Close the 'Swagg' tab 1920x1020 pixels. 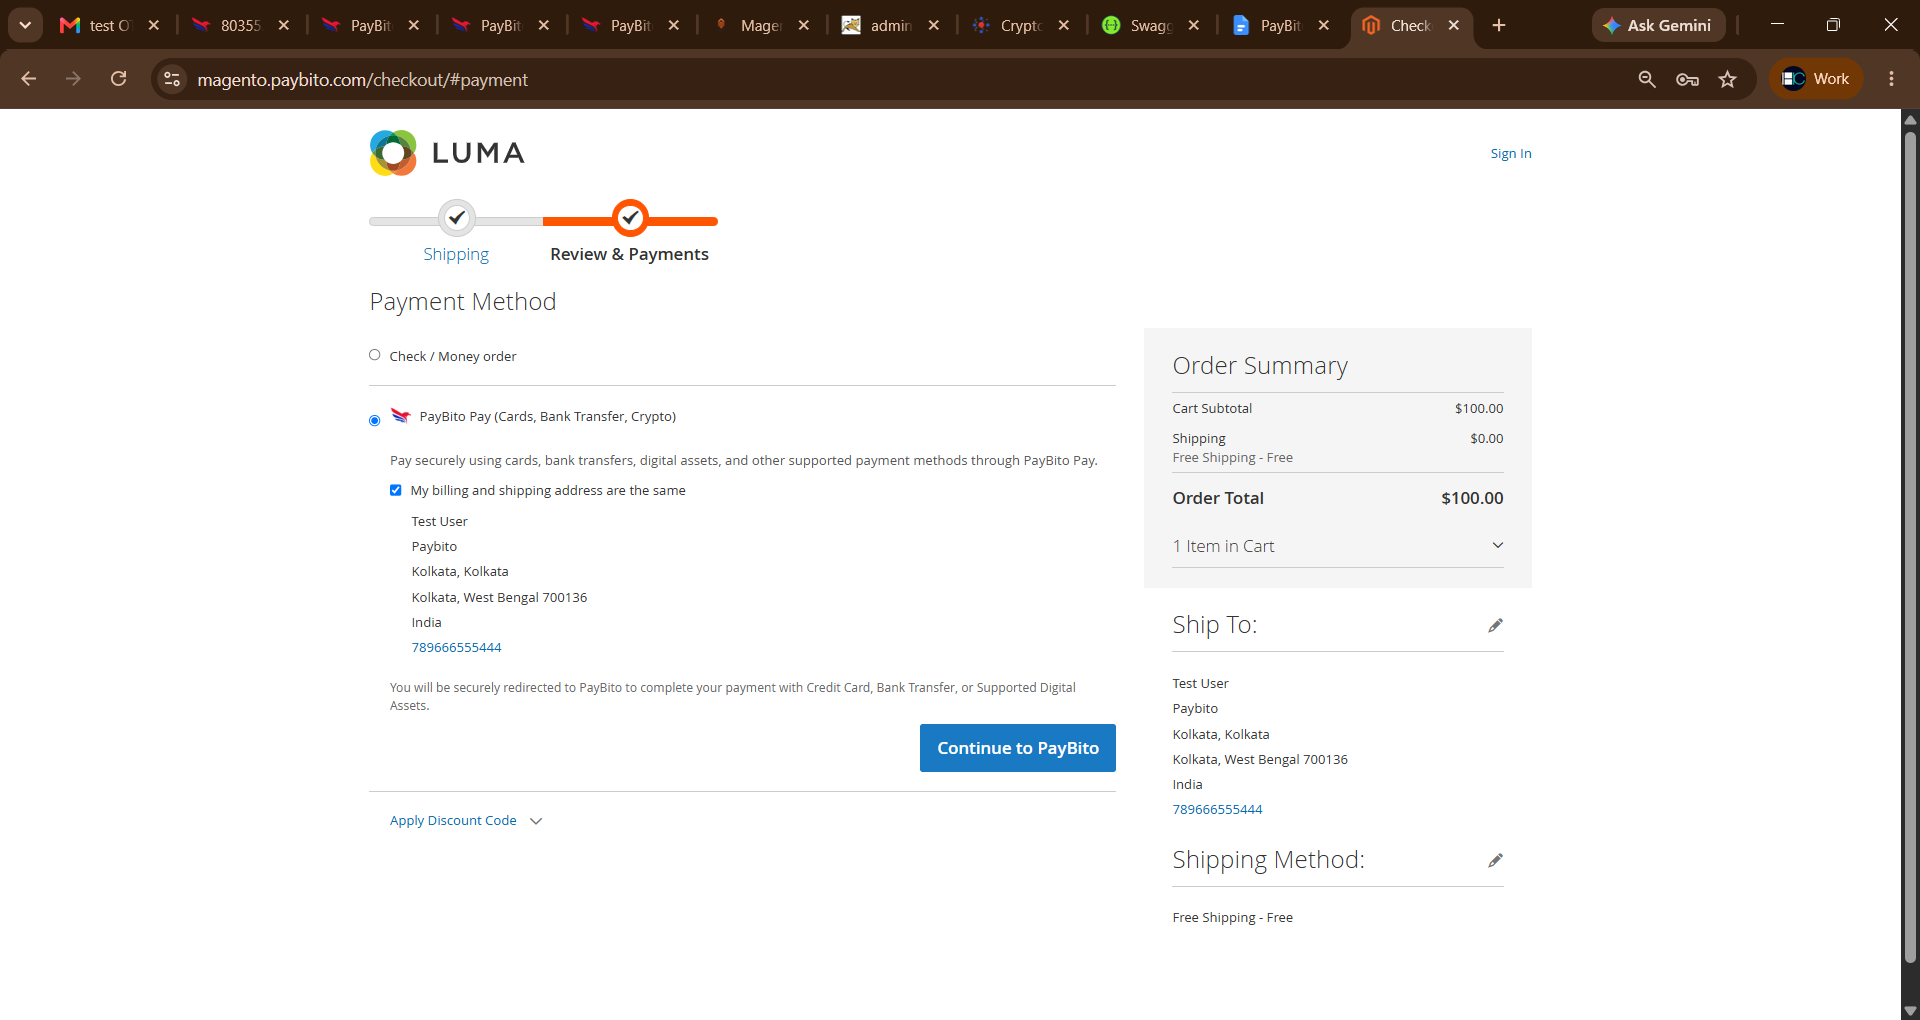click(x=1193, y=25)
